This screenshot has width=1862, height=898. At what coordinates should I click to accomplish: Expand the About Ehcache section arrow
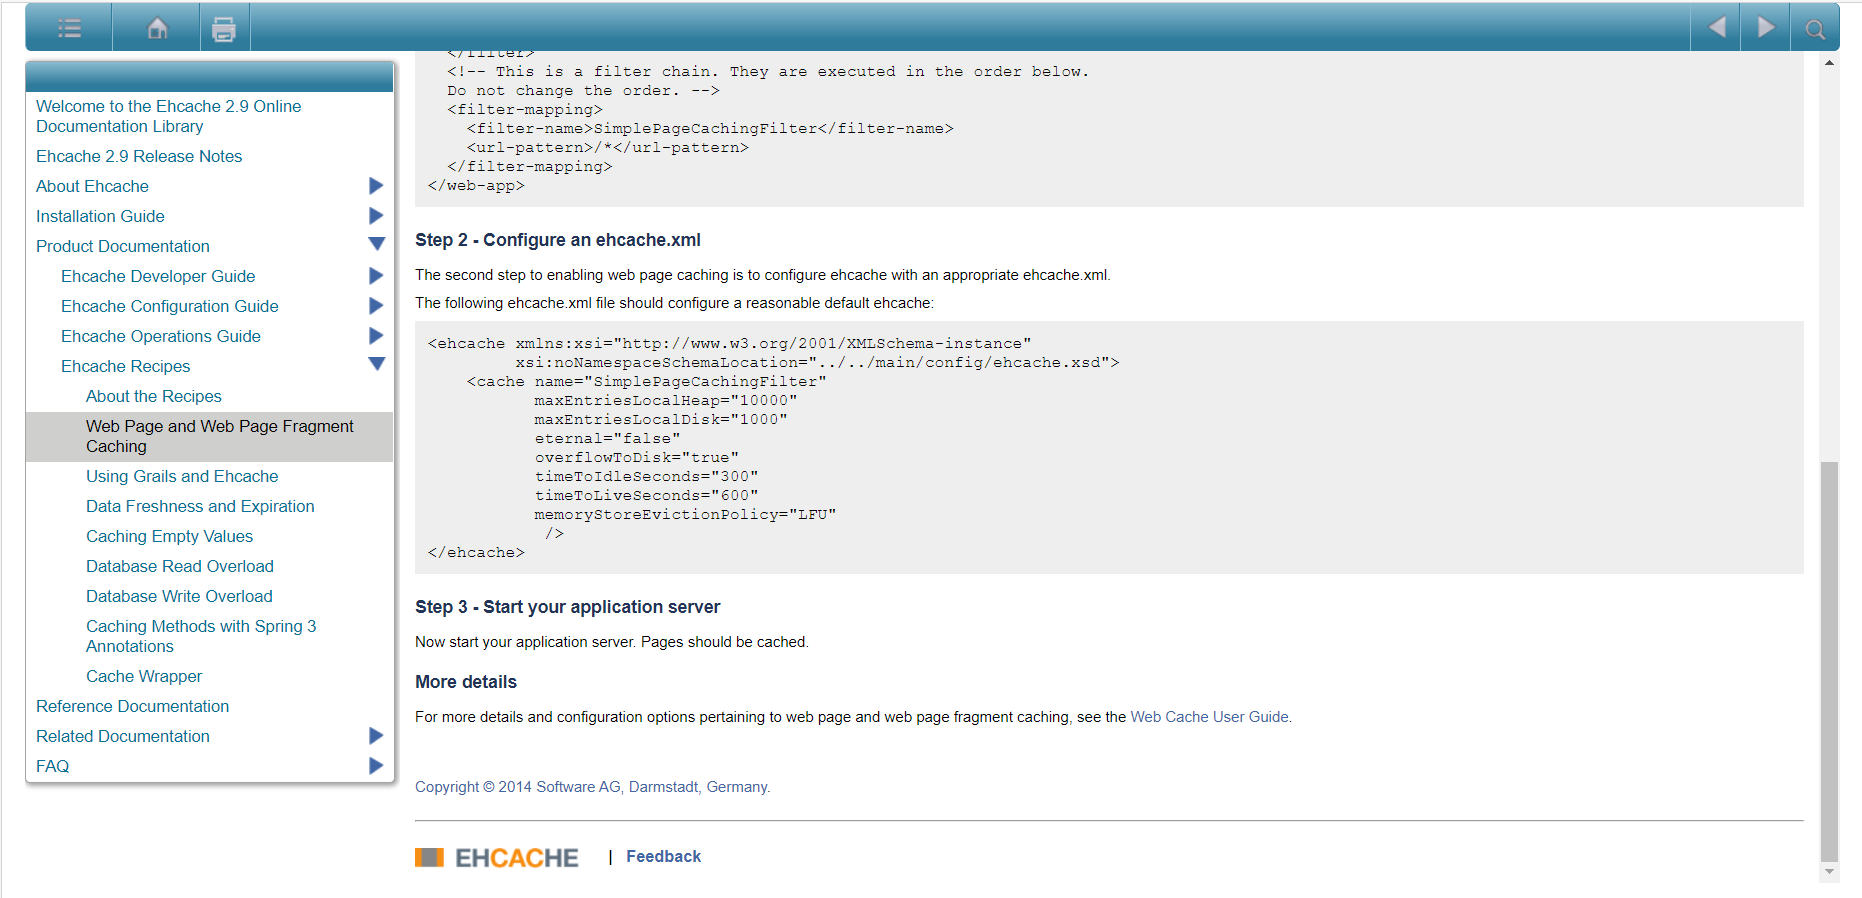click(x=376, y=186)
